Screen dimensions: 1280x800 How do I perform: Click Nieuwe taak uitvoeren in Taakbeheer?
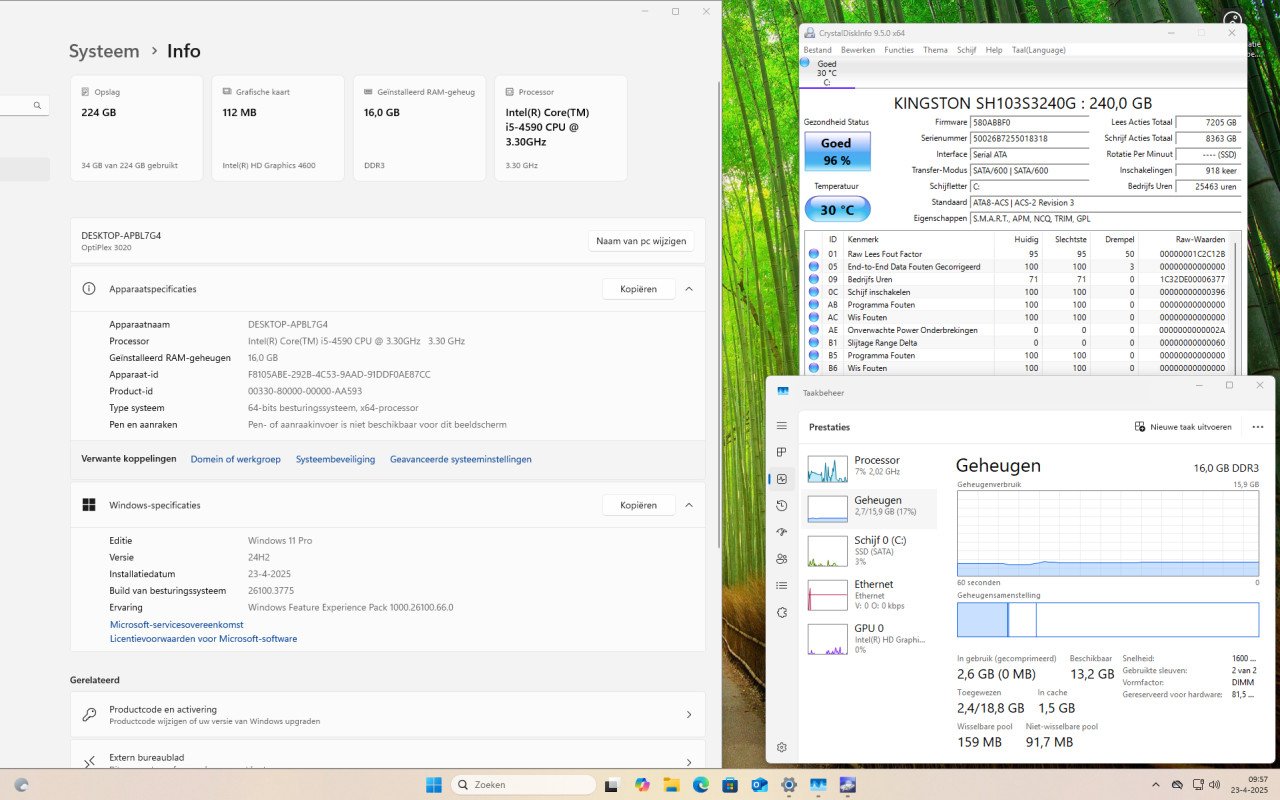click(x=1183, y=427)
